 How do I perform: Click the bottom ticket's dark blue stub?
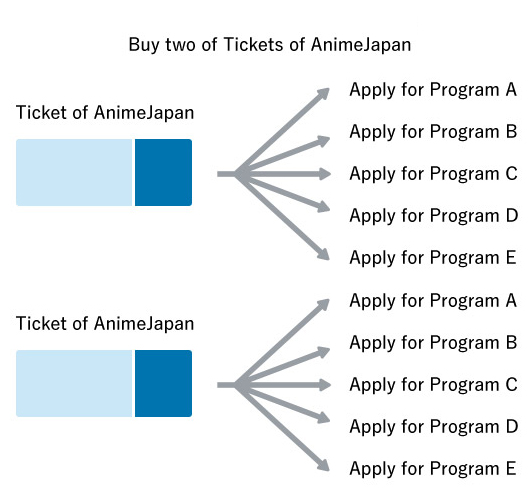tap(164, 383)
